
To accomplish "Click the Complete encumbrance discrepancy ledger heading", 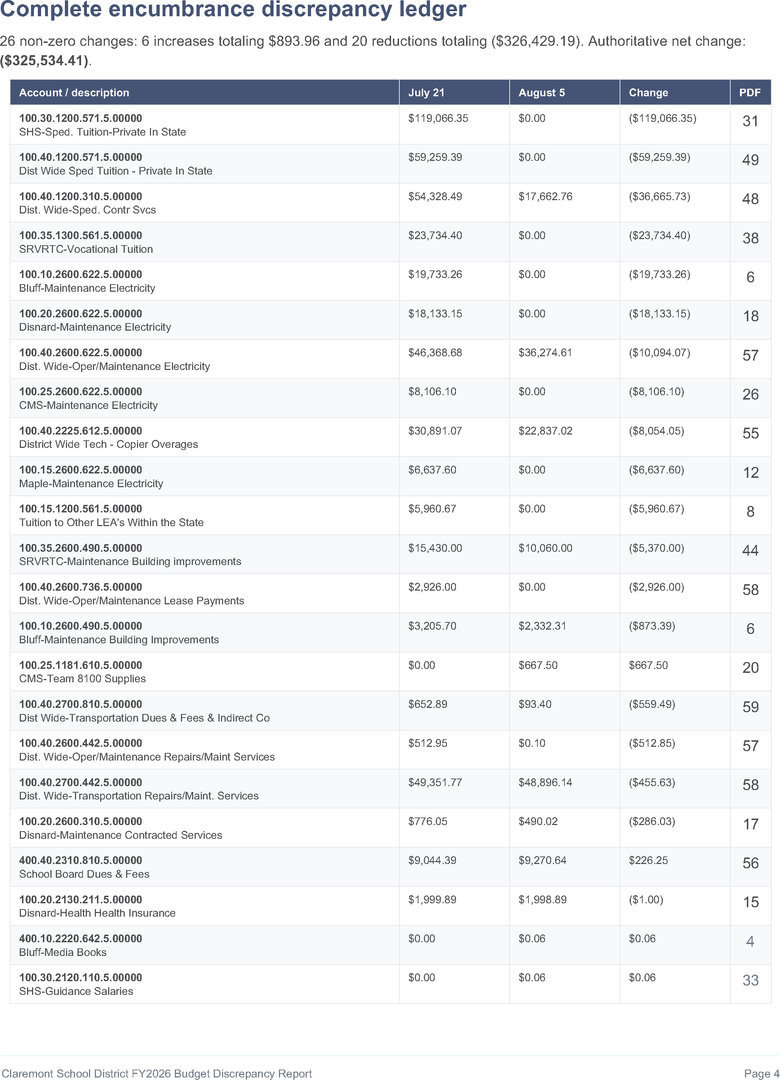I will coord(234,10).
